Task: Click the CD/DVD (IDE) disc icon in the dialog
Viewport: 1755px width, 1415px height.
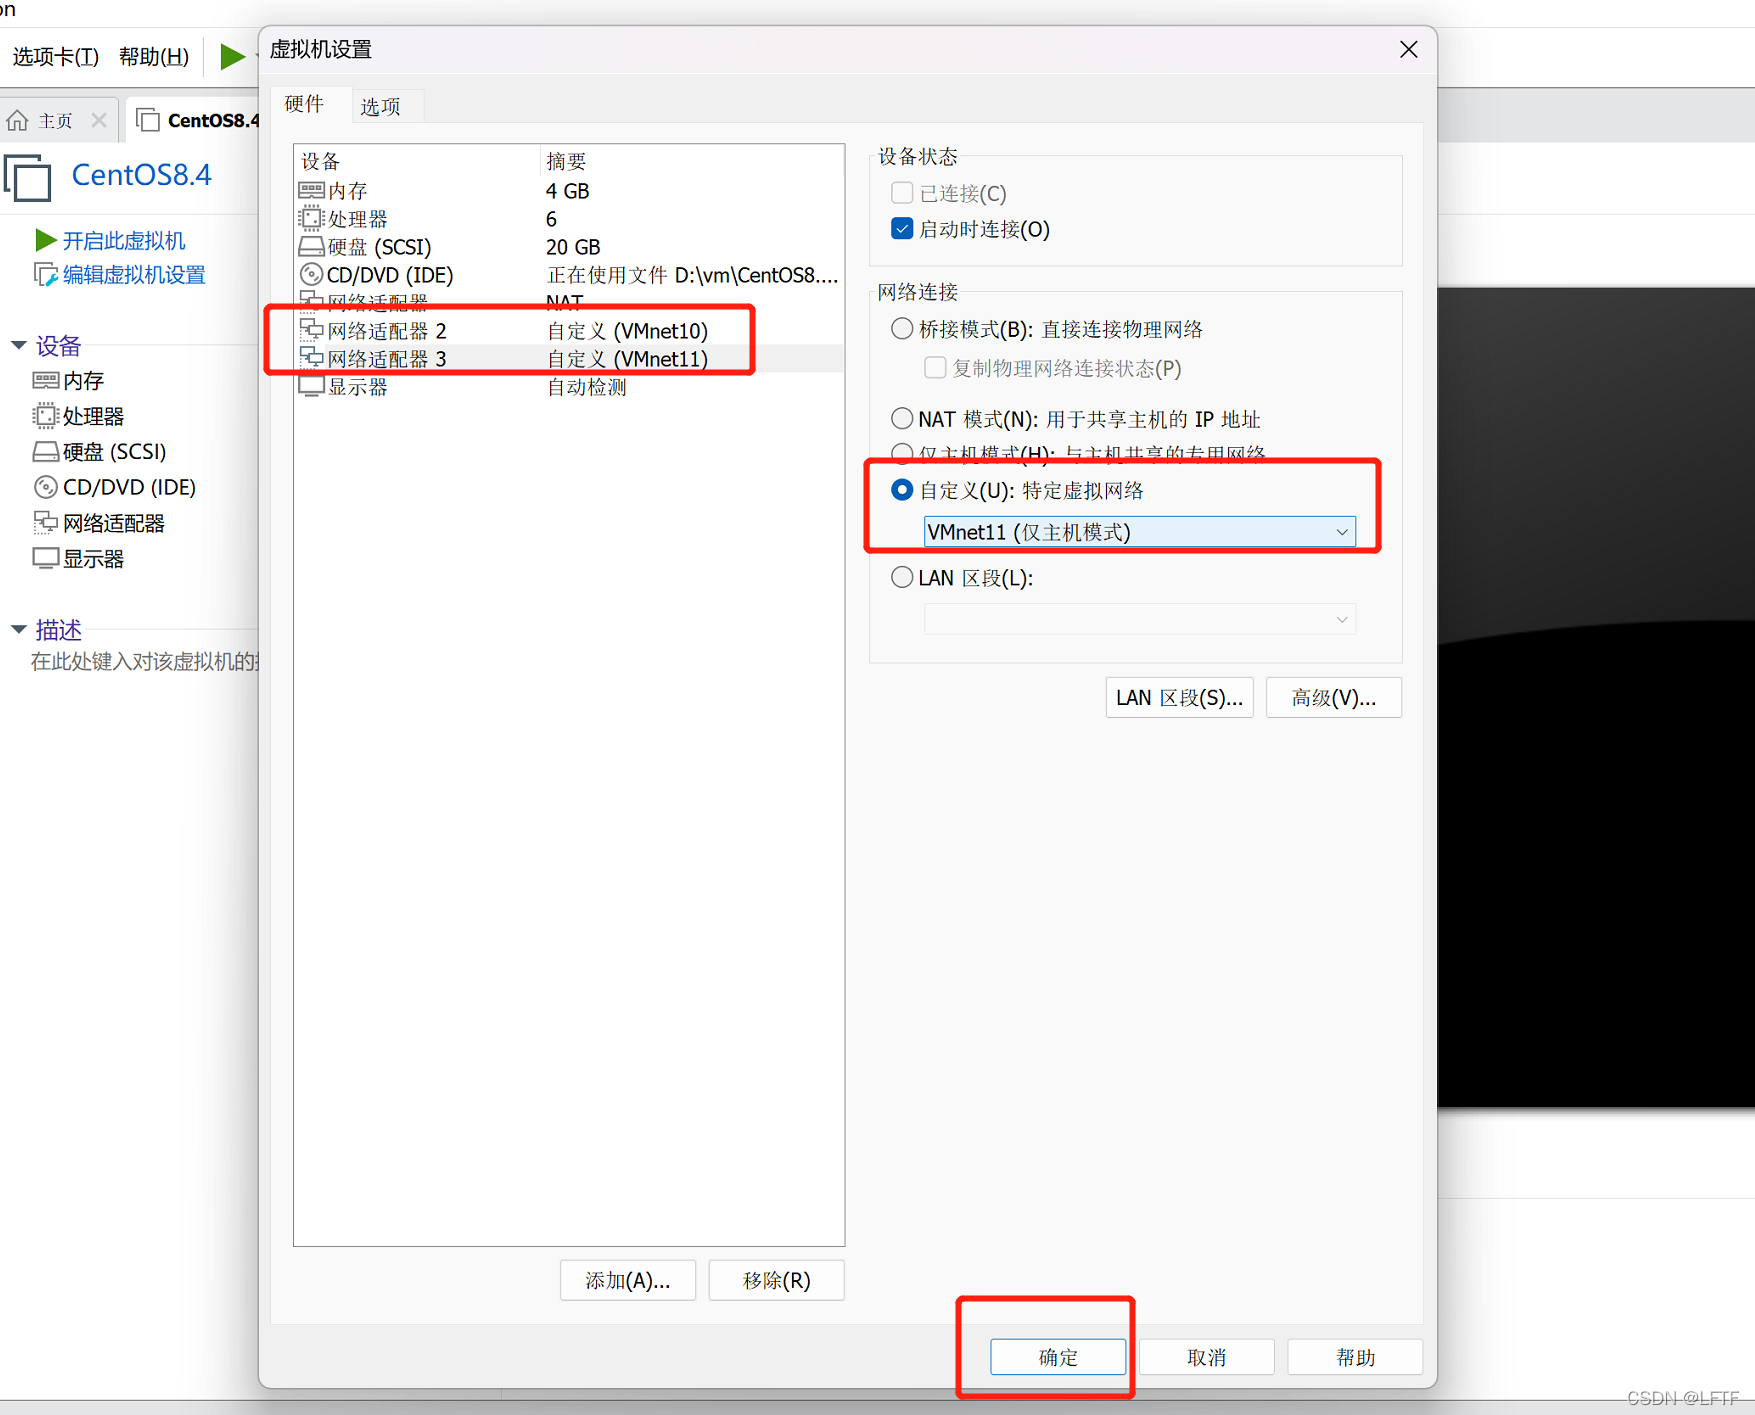Action: click(x=311, y=274)
